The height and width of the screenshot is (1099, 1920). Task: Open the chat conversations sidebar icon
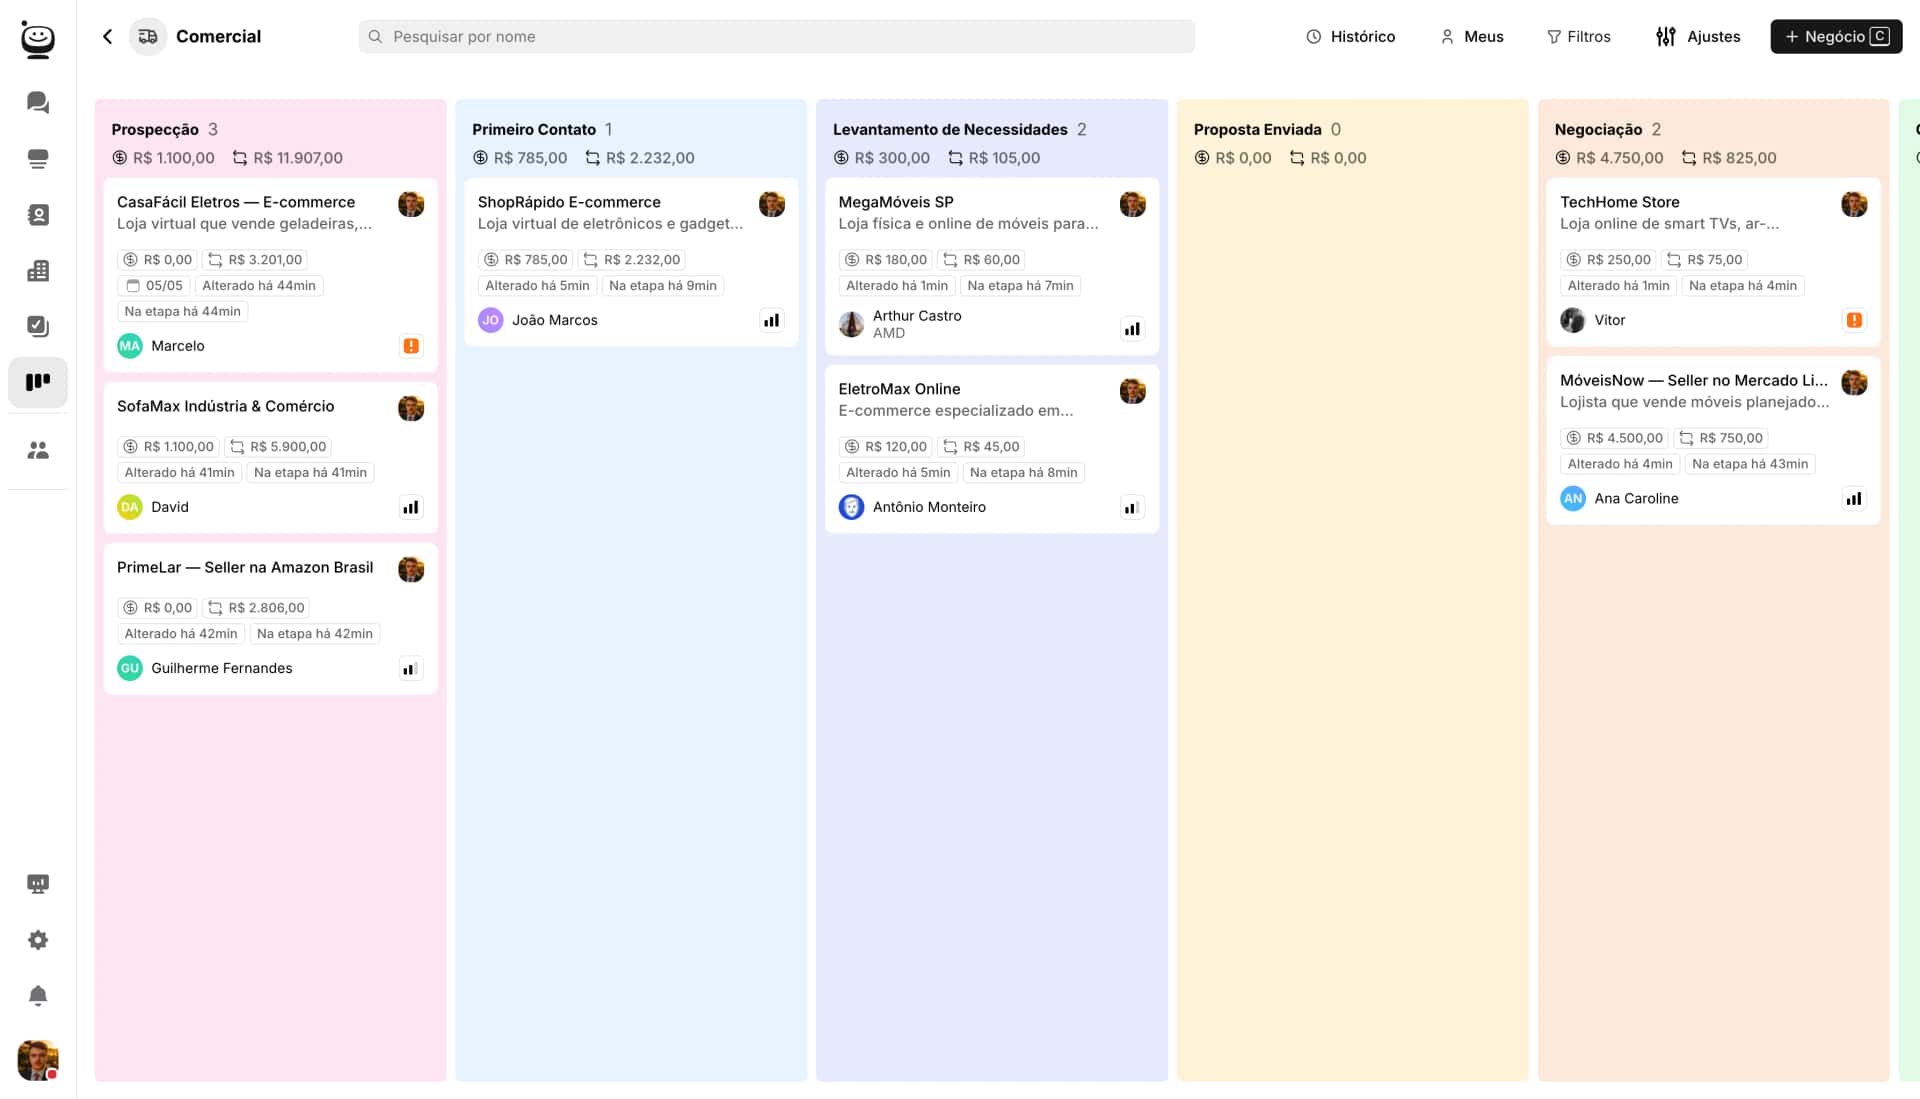[38, 102]
